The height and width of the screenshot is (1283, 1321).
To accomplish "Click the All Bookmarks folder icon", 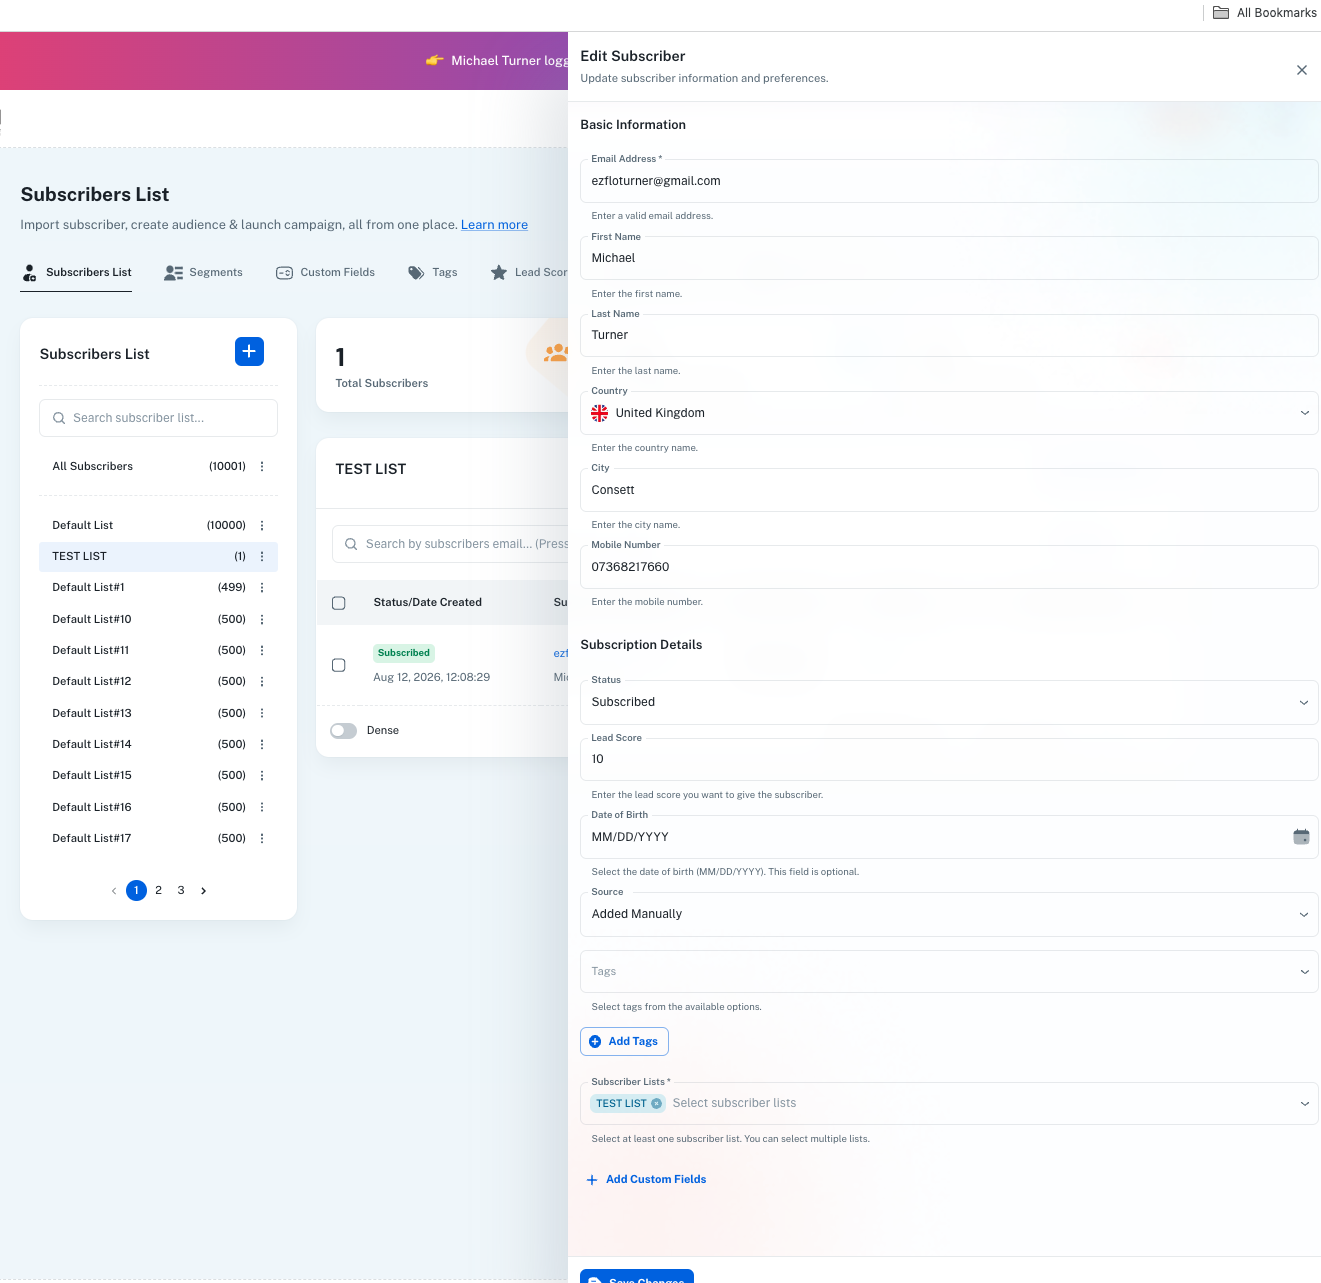I will (1221, 13).
